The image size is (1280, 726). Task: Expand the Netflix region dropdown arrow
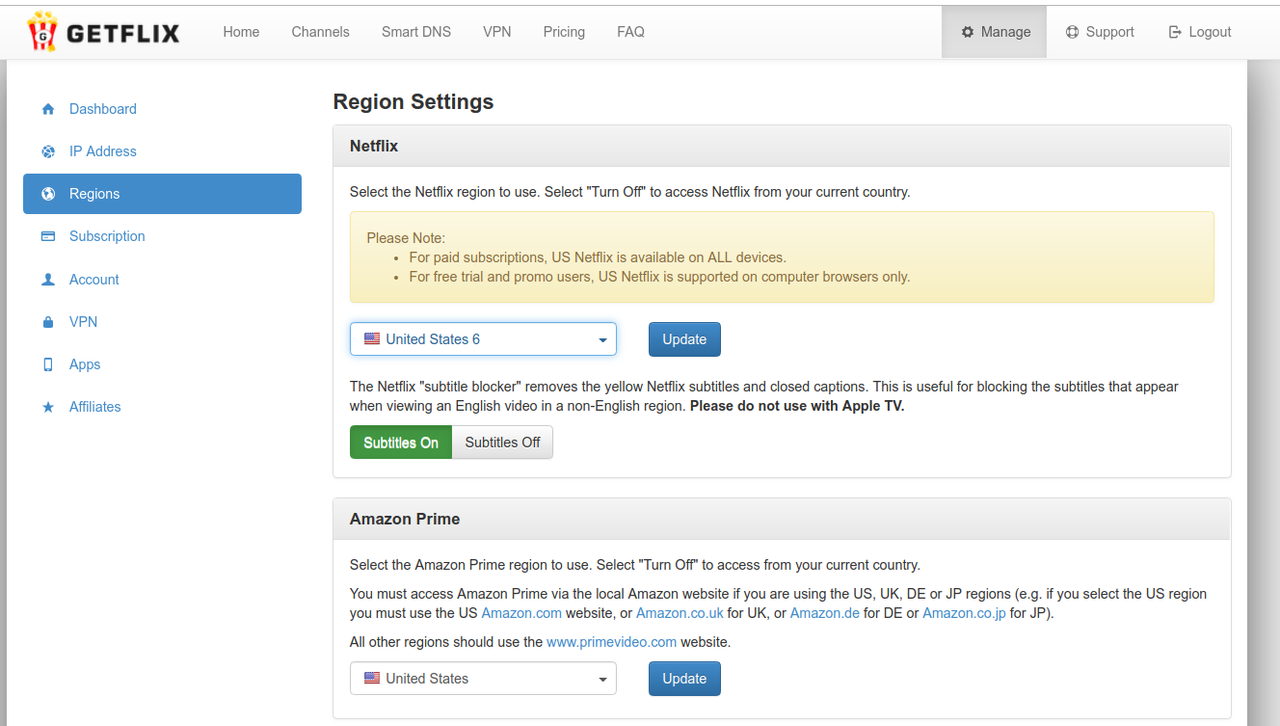[603, 340]
